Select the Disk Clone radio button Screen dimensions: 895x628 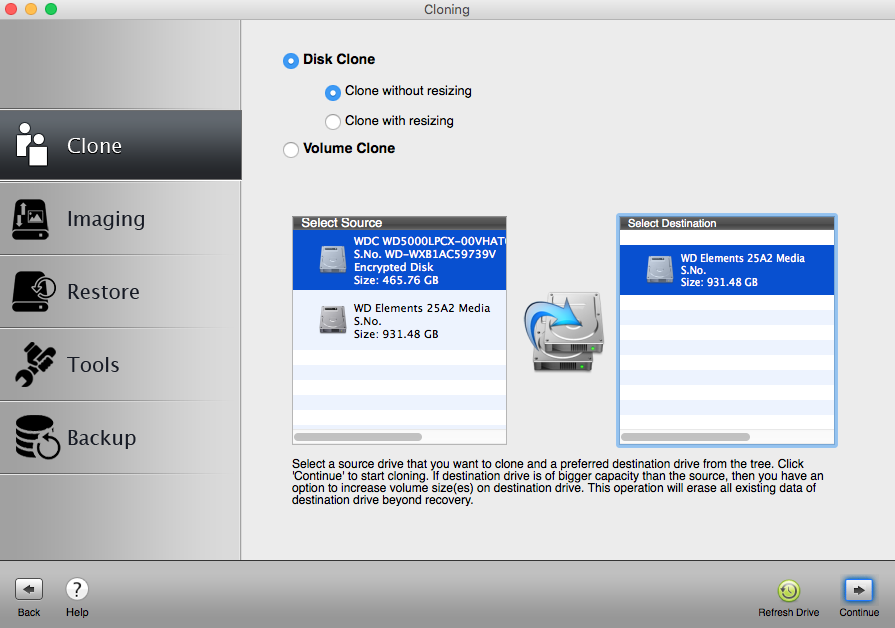[x=291, y=61]
